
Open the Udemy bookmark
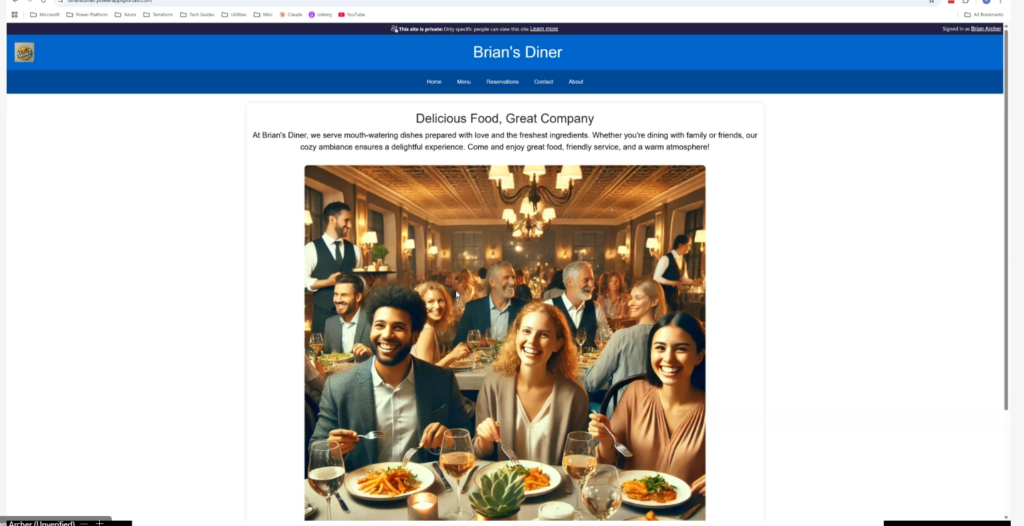(321, 14)
